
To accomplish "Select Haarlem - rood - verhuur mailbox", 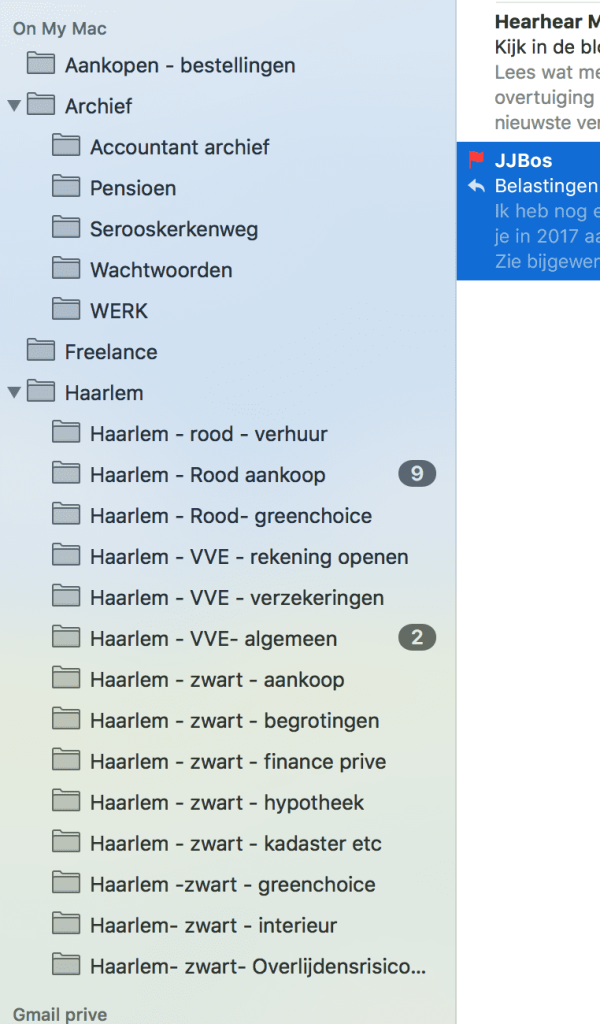I will [x=208, y=434].
